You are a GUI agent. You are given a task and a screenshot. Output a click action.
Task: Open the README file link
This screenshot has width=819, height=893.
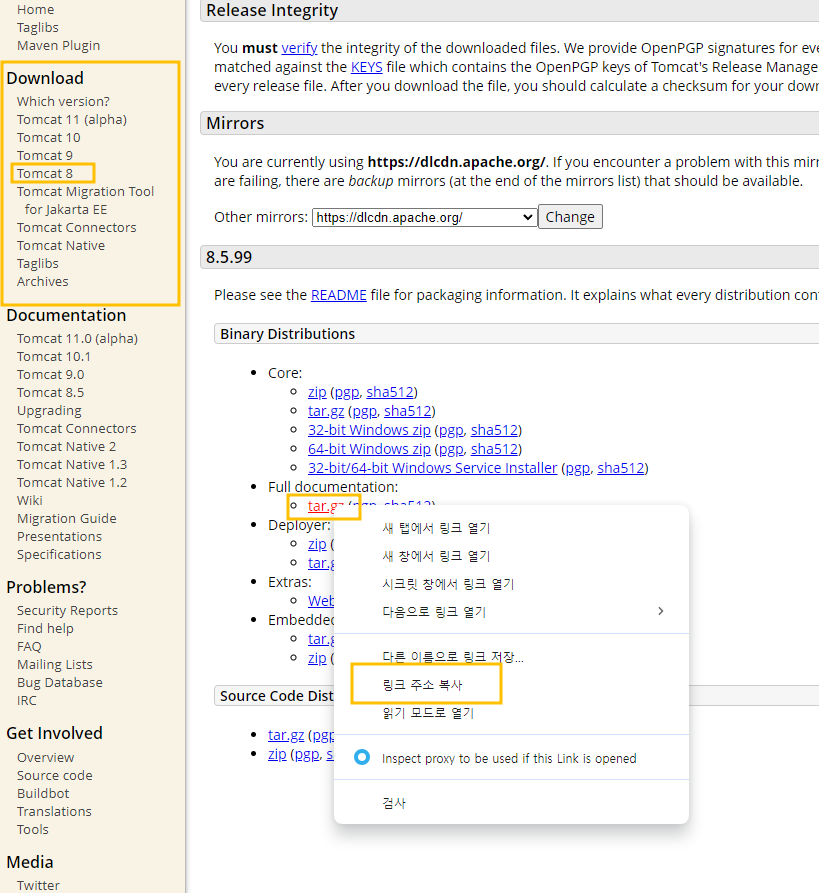338,295
